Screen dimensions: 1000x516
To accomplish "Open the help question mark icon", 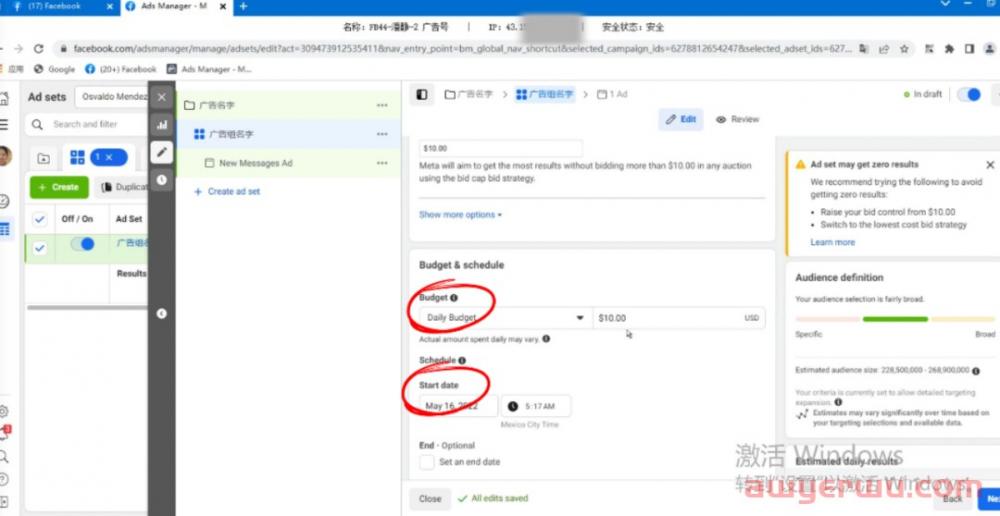I will [x=4, y=479].
